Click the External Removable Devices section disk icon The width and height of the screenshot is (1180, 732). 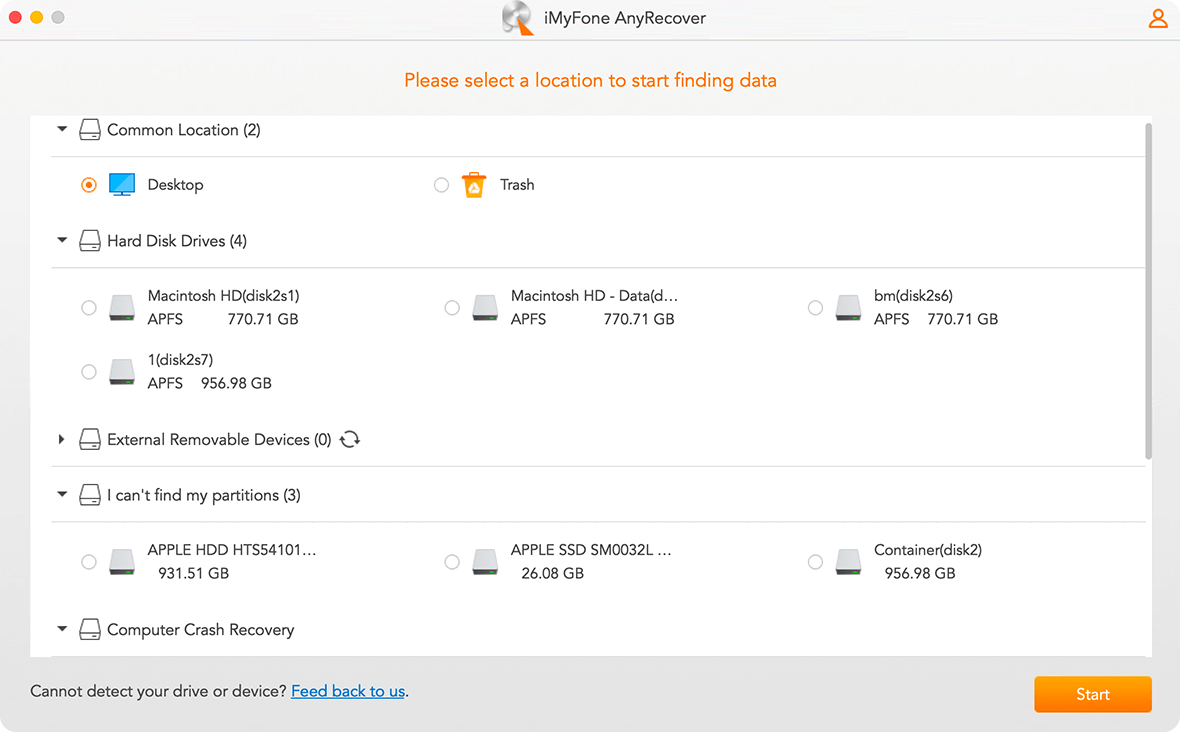coord(90,439)
